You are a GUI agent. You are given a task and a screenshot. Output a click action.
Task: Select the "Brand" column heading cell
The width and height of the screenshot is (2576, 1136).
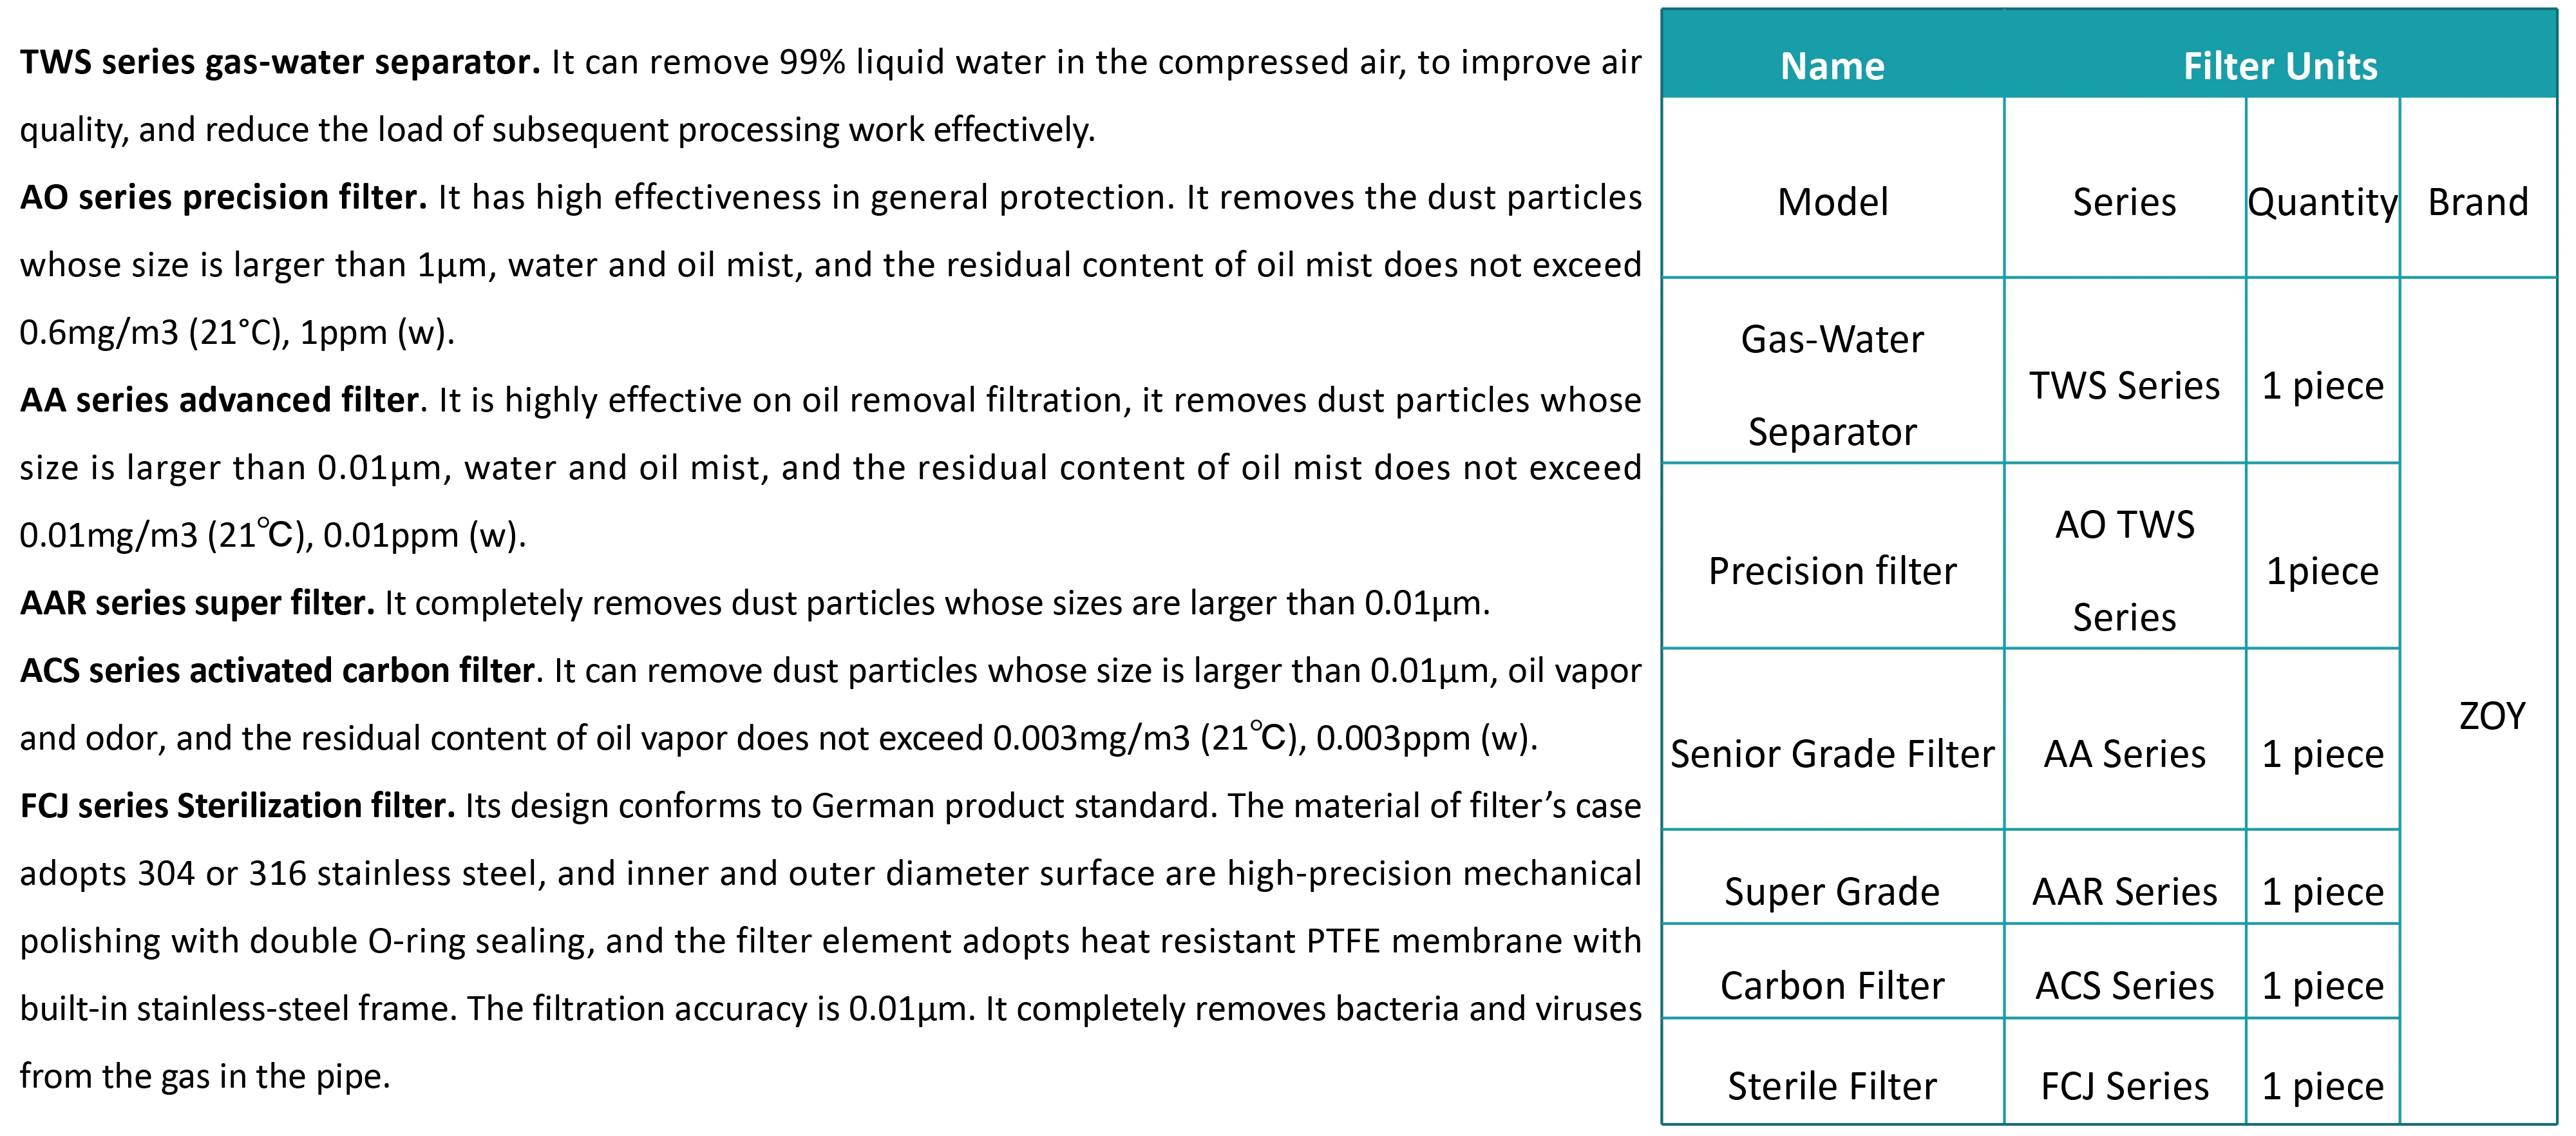pos(2478,202)
